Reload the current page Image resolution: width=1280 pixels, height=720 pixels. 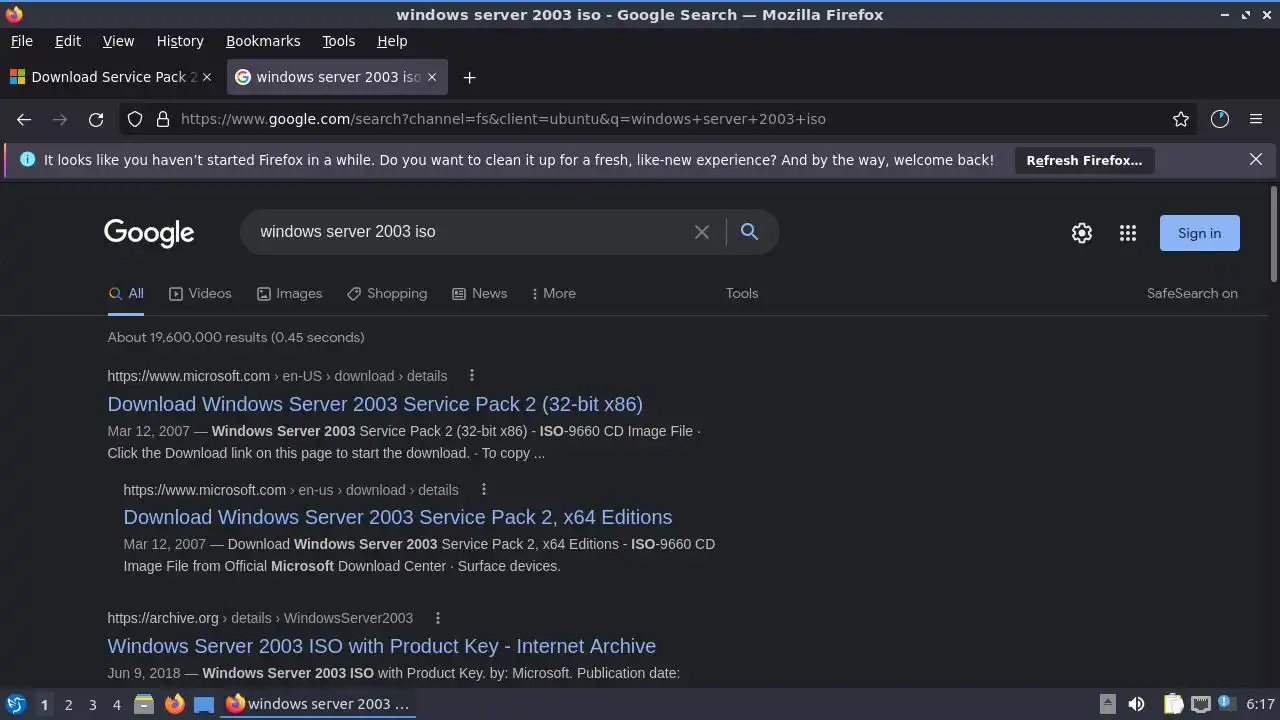[x=96, y=119]
